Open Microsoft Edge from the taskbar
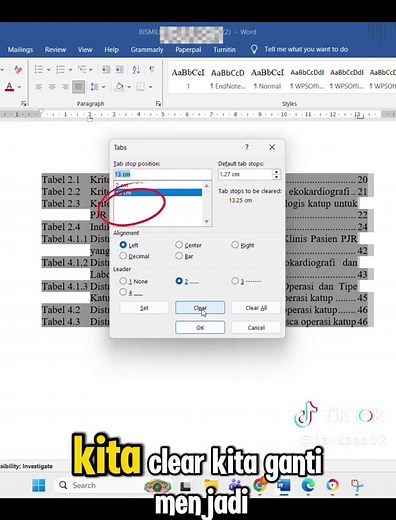This screenshot has width=396, height=520. tap(308, 485)
